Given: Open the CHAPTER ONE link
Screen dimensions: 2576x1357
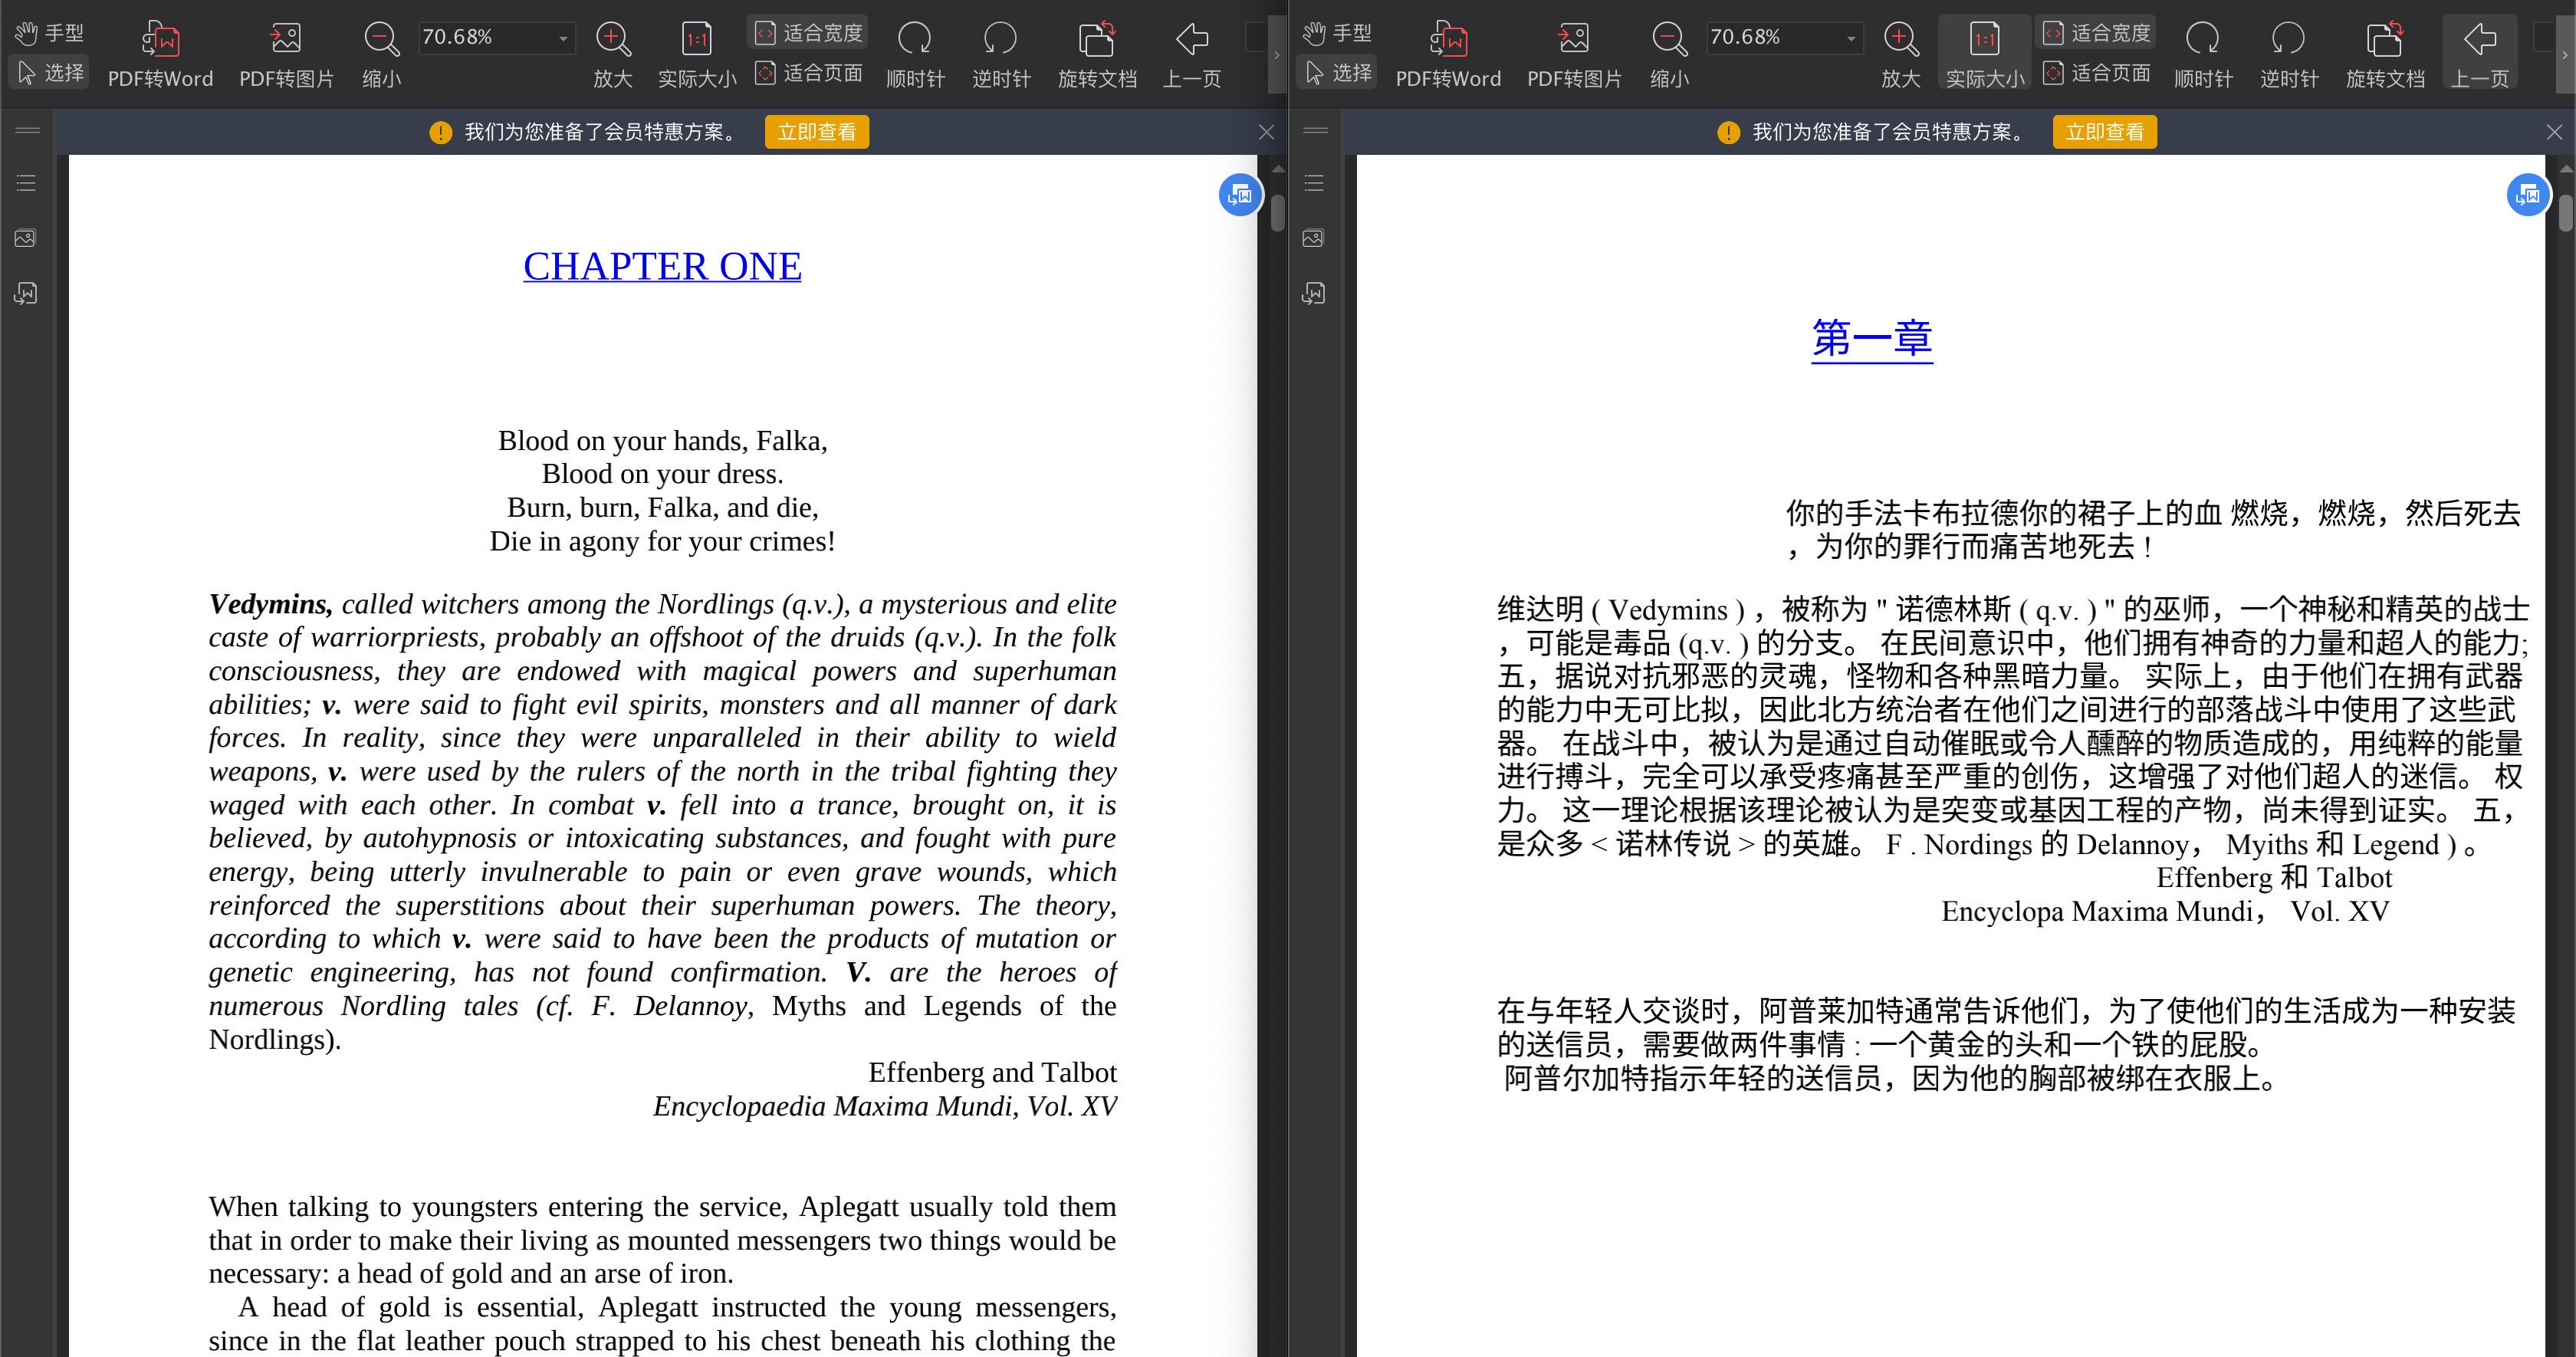Looking at the screenshot, I should tap(662, 266).
